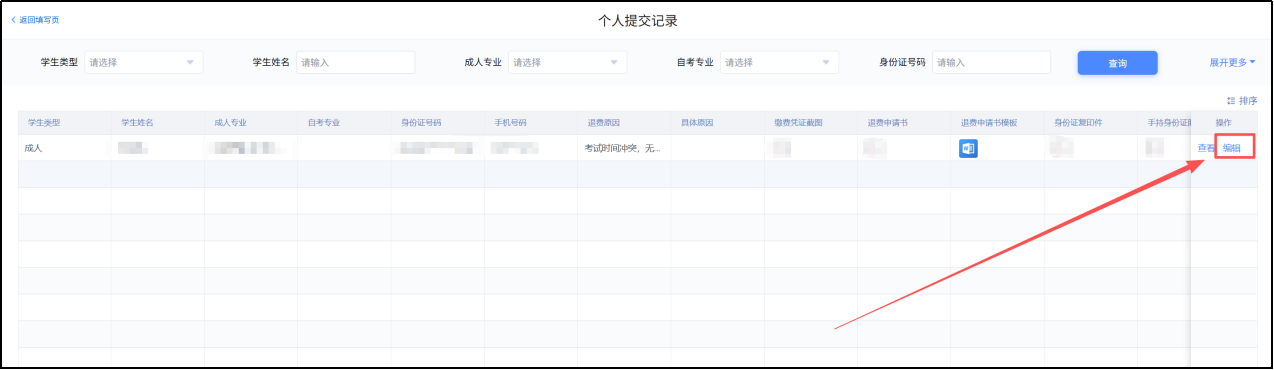
Task: Open the 成人专业 dropdown
Action: pyautogui.click(x=567, y=62)
